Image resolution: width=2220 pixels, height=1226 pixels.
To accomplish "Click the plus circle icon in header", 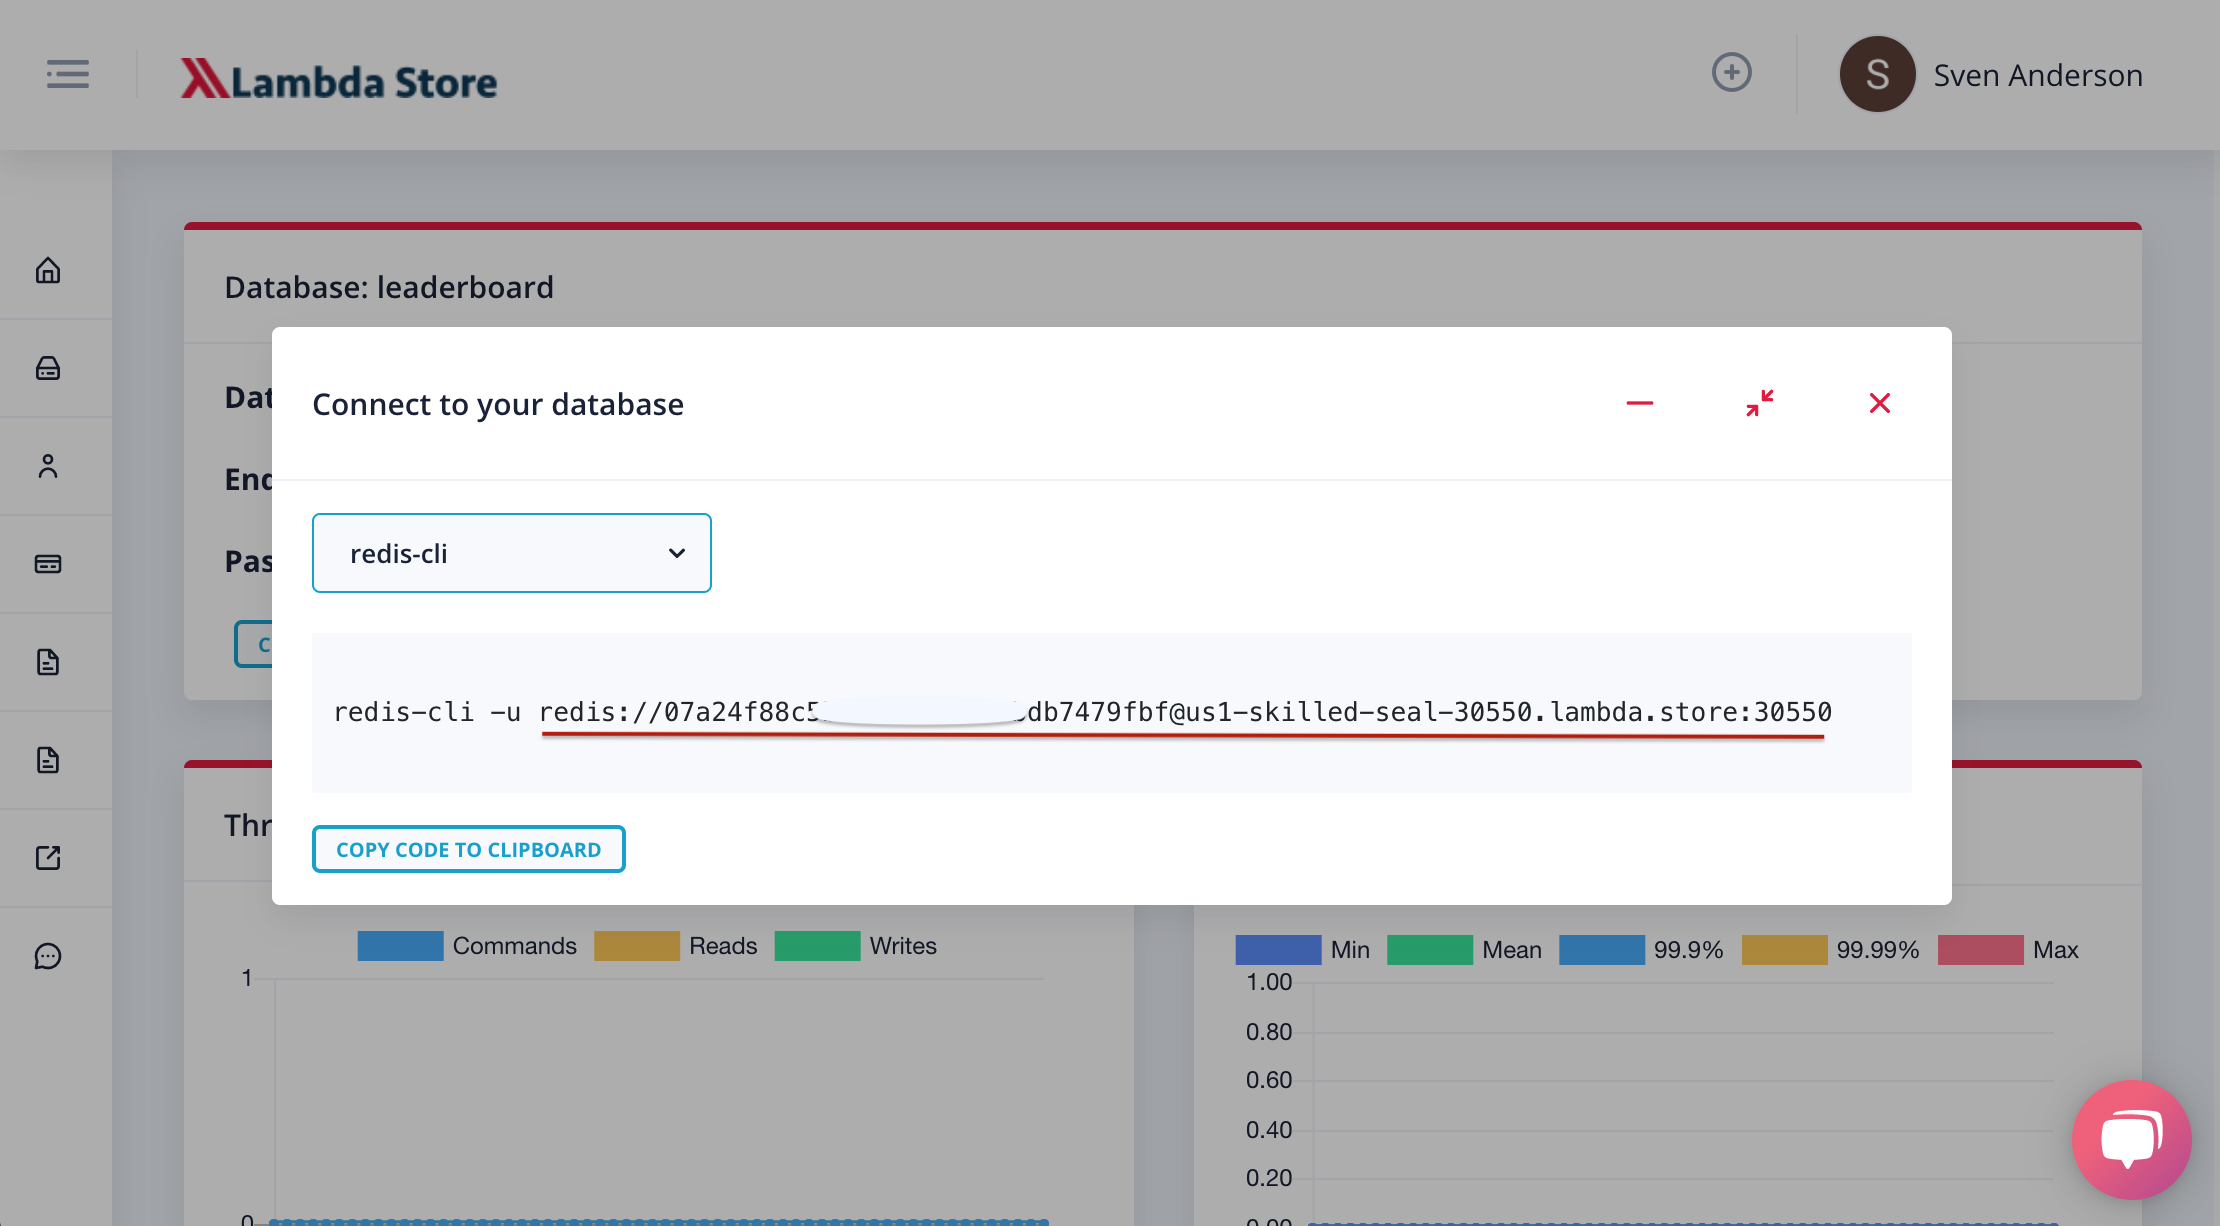I will point(1731,72).
